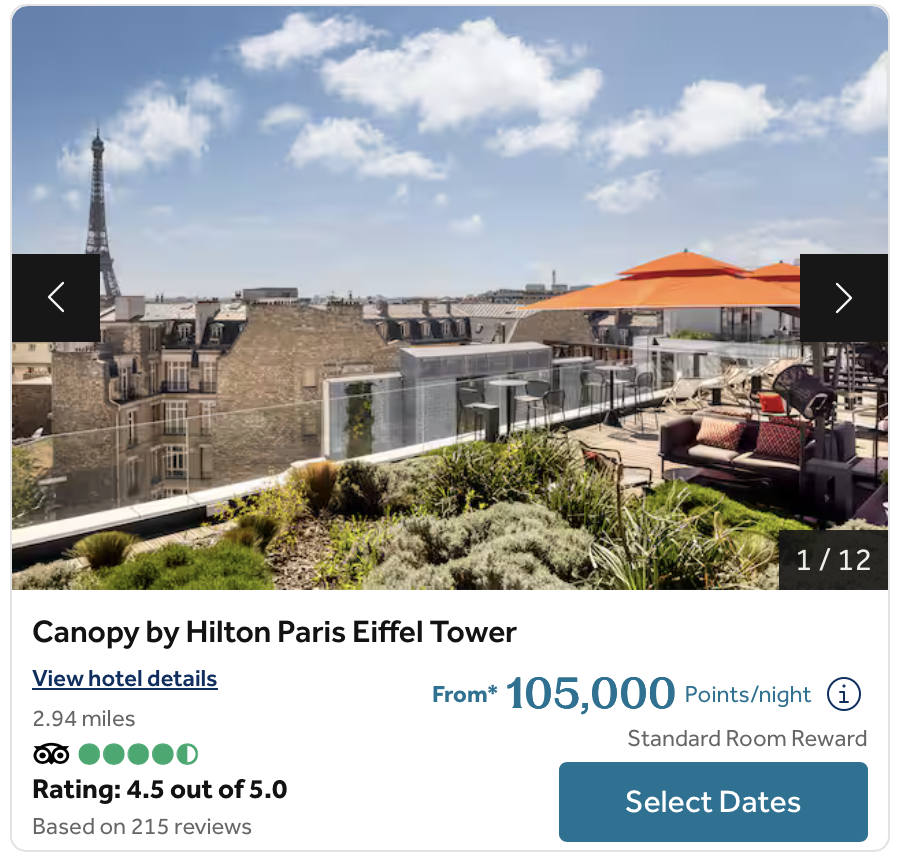Image resolution: width=906 pixels, height=862 pixels.
Task: Click the third green rating circle
Action: click(138, 754)
